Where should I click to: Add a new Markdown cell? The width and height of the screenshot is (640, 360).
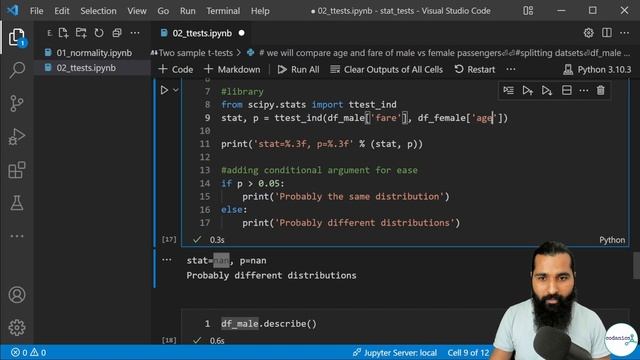pos(232,69)
